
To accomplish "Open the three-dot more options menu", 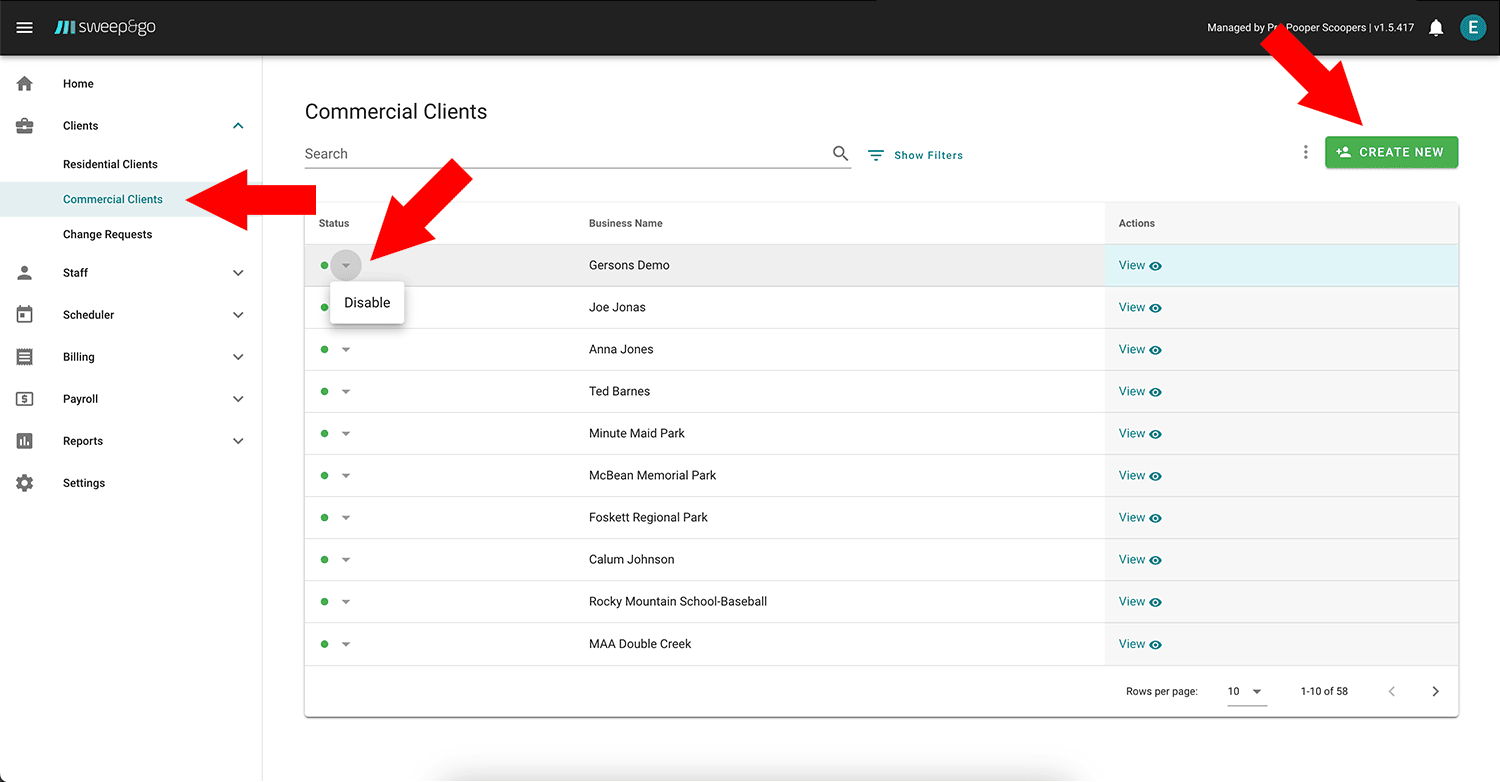I will click(1305, 152).
